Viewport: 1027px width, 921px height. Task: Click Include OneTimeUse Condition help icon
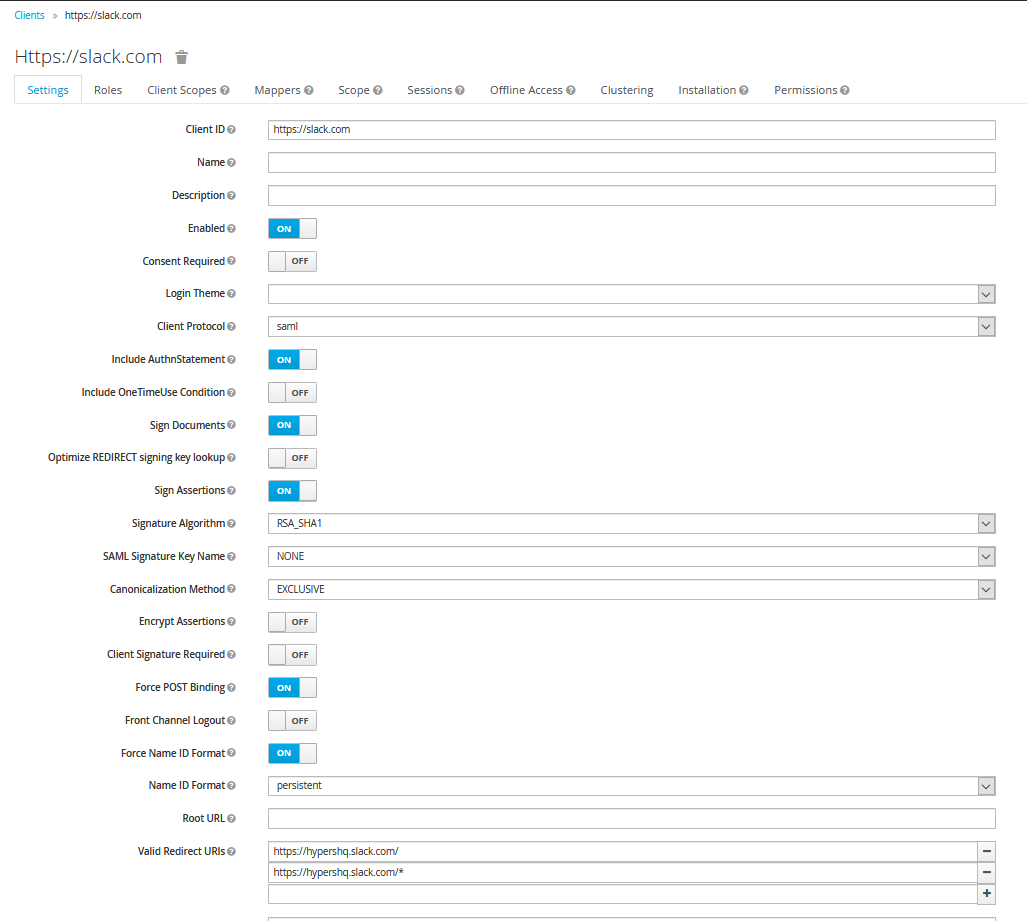(x=231, y=392)
